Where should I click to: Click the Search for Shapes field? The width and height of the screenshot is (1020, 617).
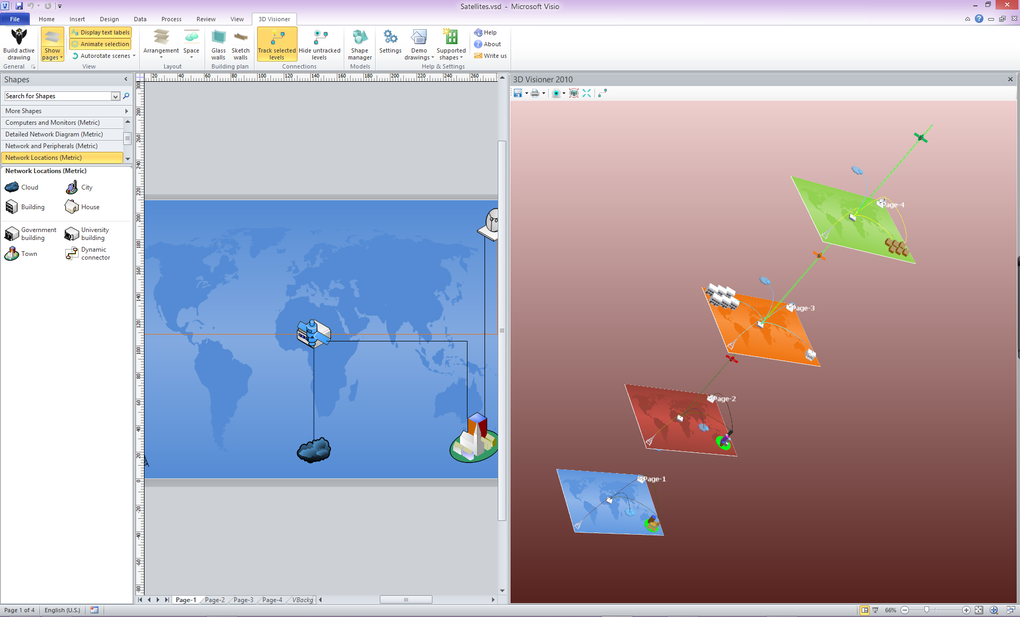coord(58,96)
